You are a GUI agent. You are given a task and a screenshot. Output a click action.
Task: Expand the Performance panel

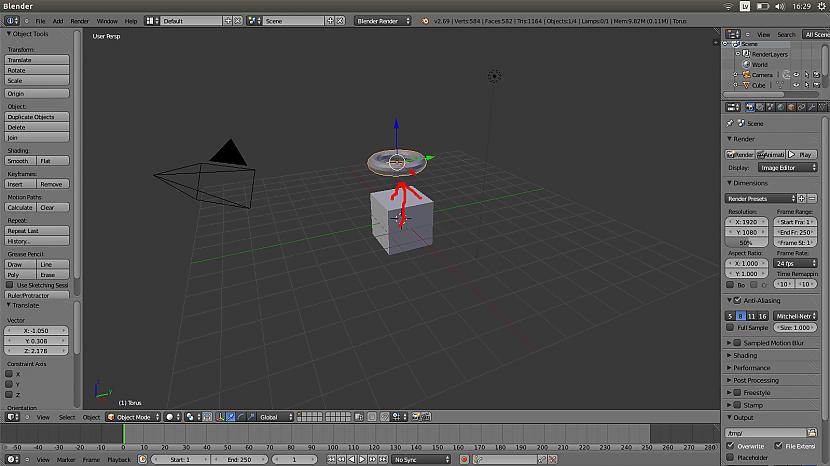pyautogui.click(x=751, y=368)
